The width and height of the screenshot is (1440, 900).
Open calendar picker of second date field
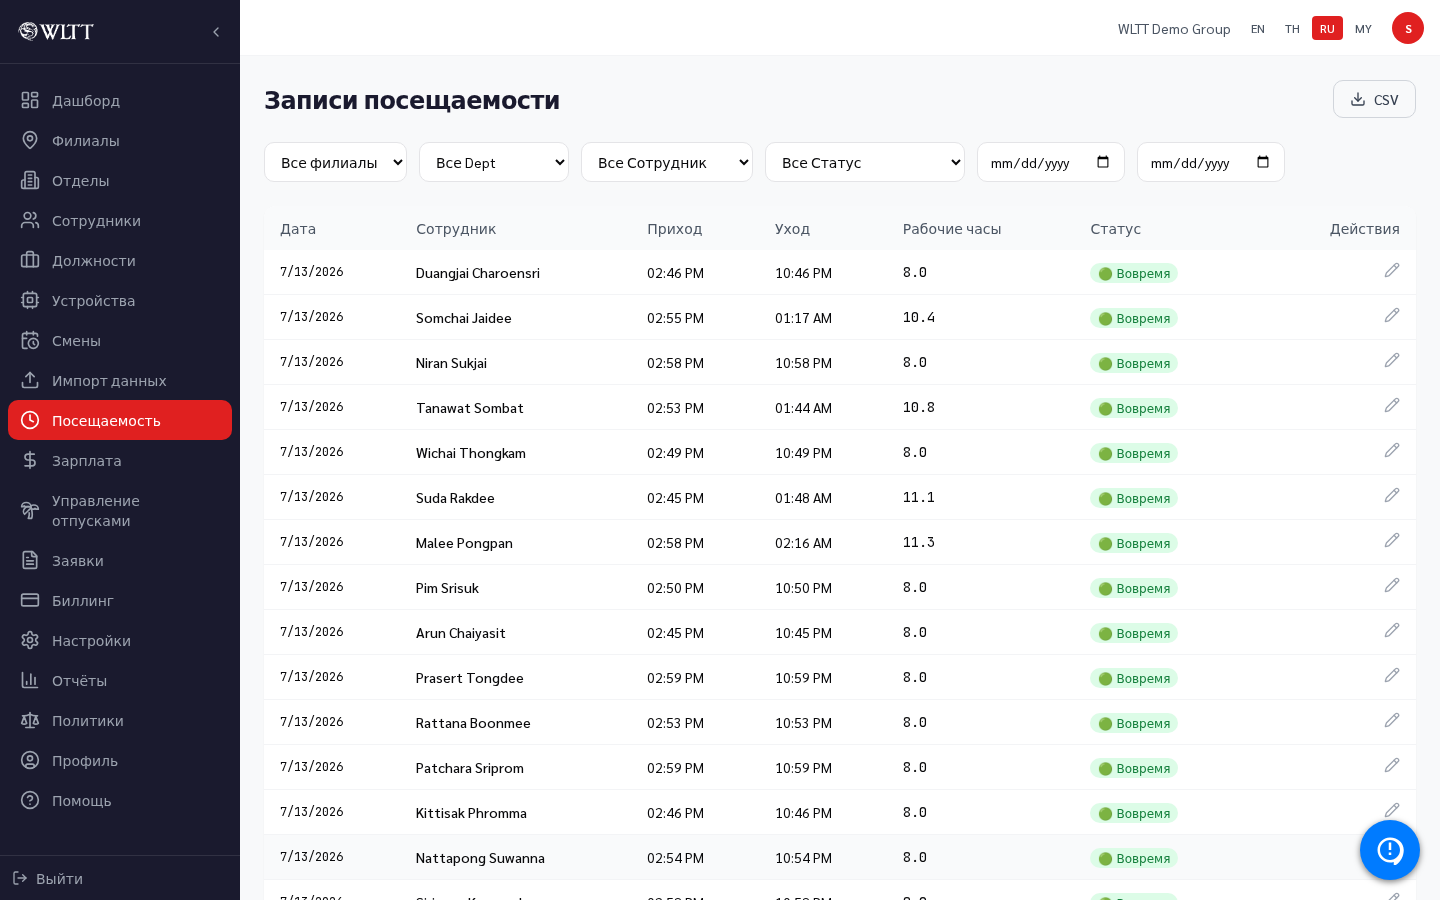coord(1263,162)
